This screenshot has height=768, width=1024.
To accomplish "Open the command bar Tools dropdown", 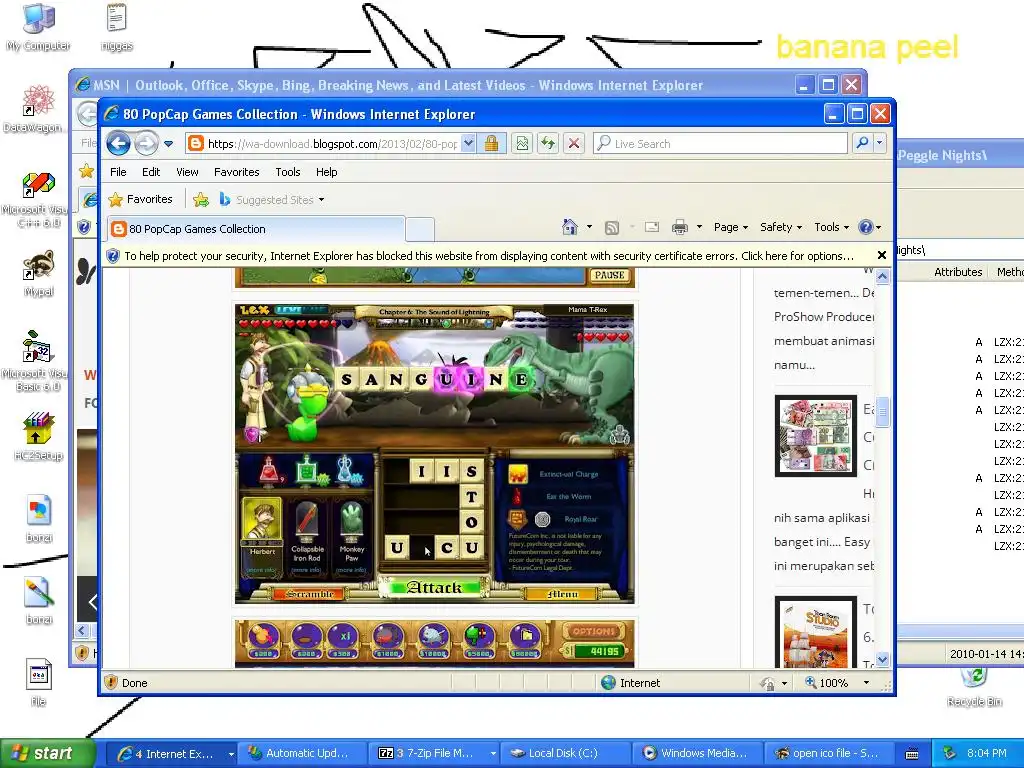I will tap(831, 227).
